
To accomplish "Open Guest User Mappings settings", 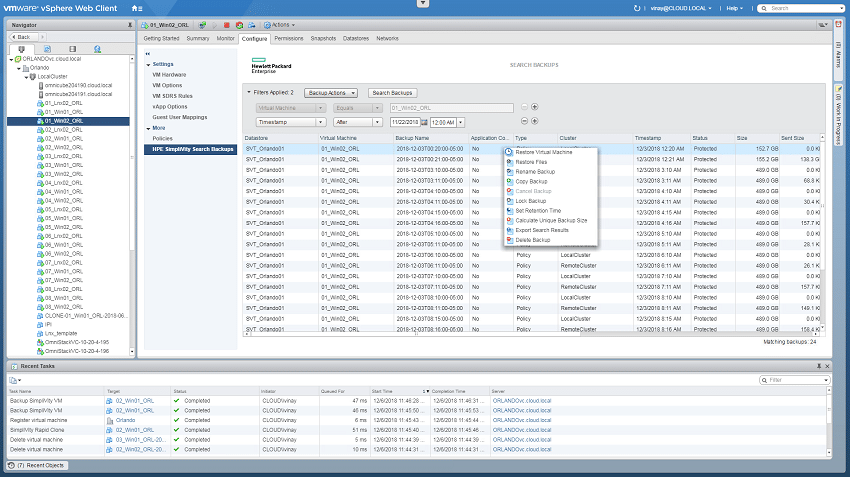I will [x=179, y=117].
